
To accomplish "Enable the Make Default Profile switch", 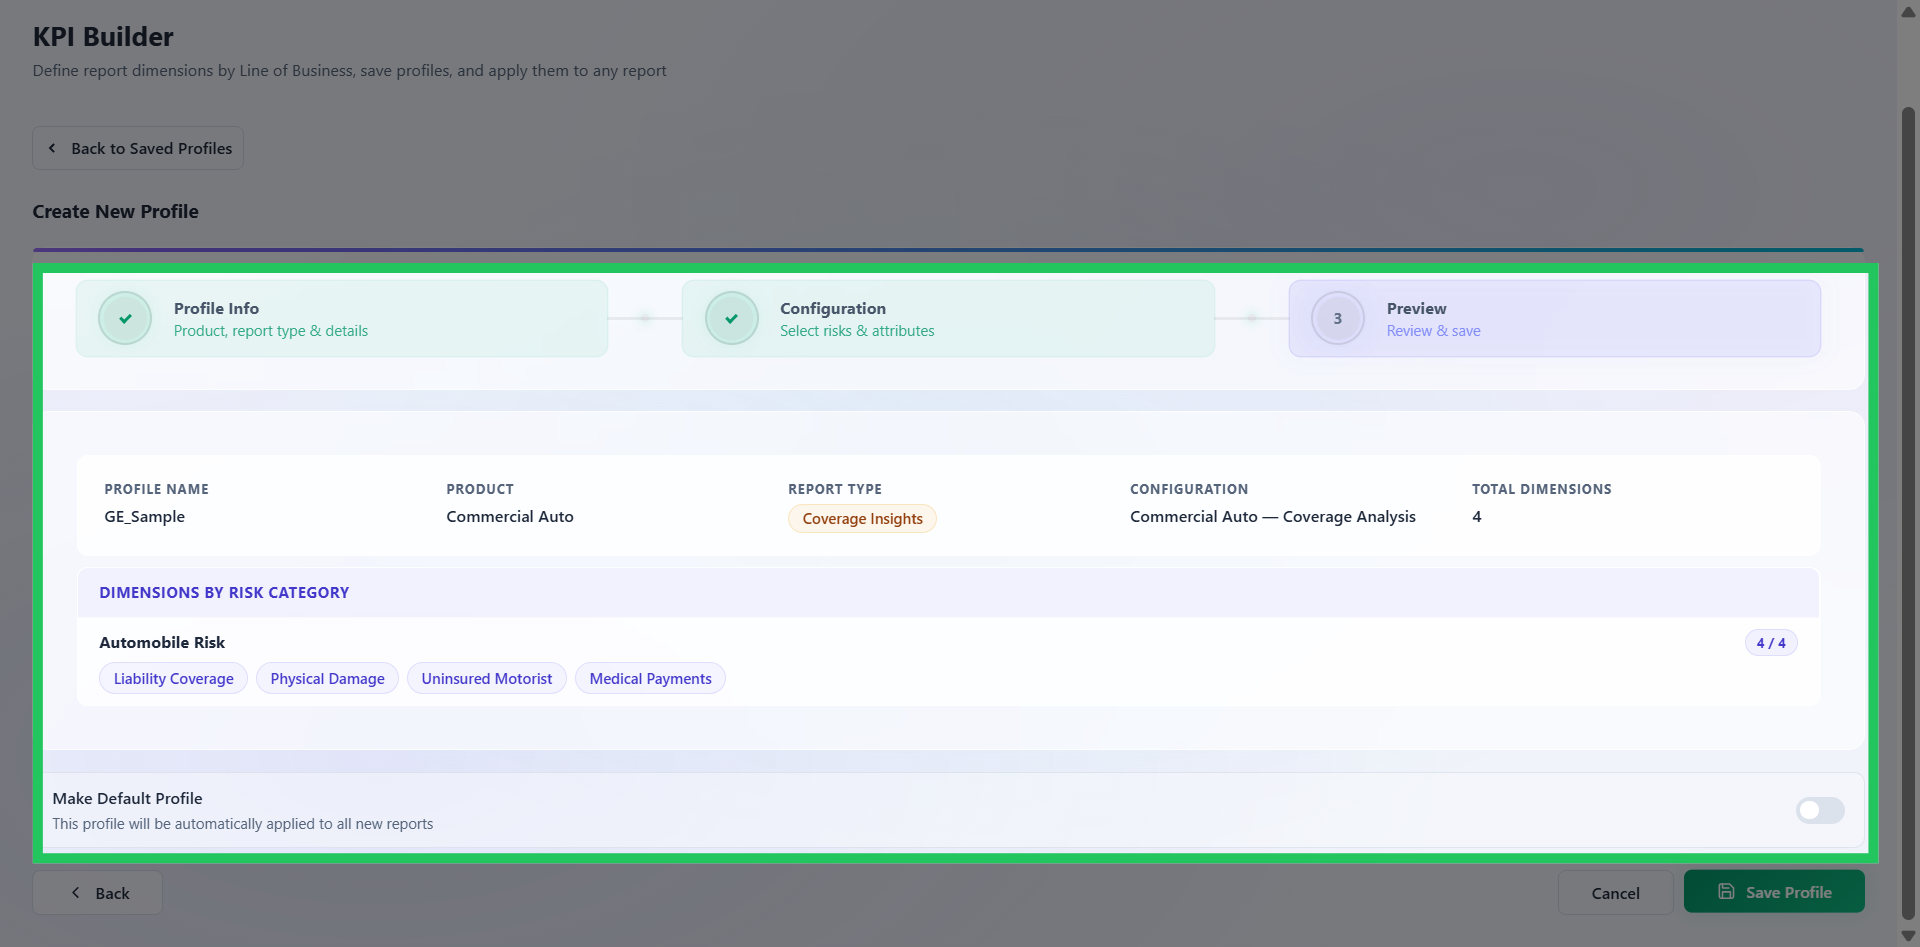I will [x=1820, y=810].
